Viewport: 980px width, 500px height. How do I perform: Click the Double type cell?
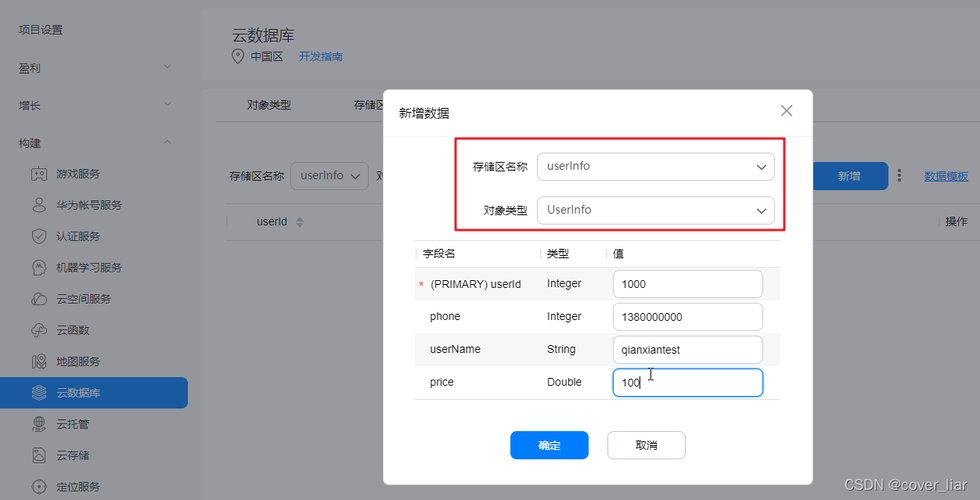(x=564, y=382)
